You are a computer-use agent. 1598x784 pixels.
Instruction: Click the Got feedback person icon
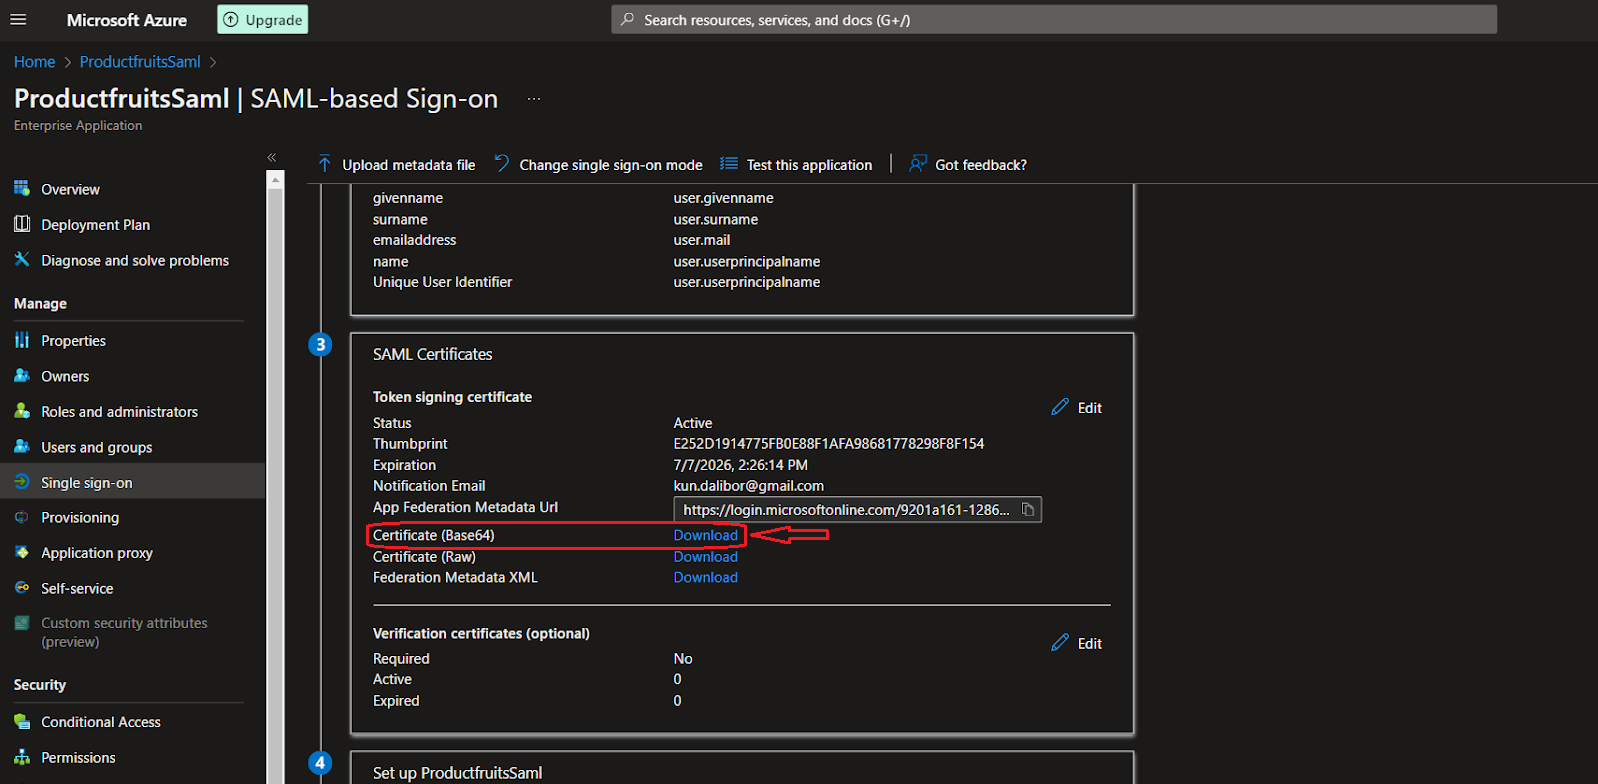click(x=917, y=164)
